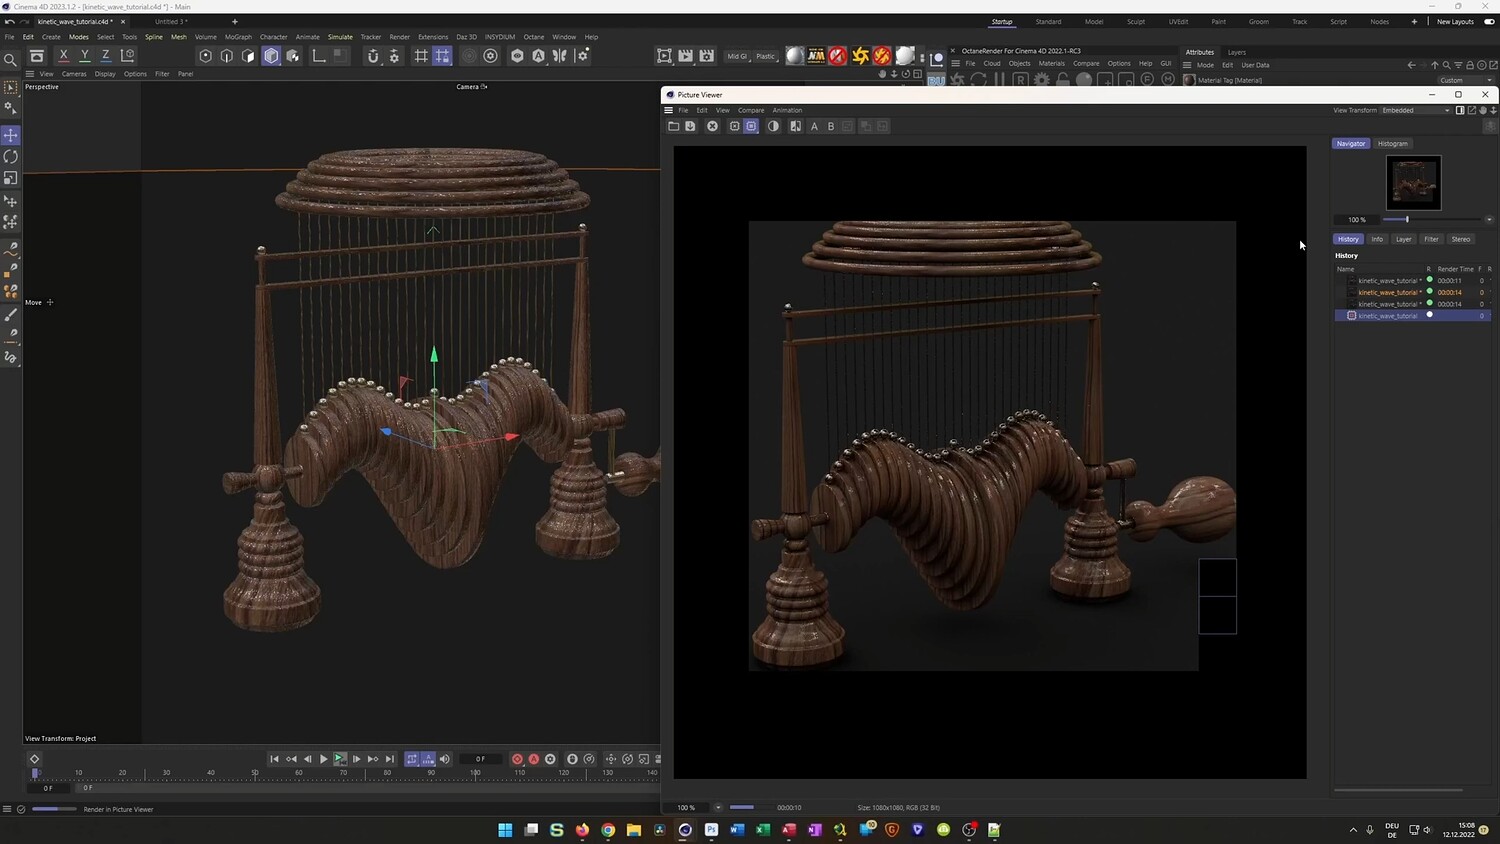Toggle the Autokeying button
Image resolution: width=1500 pixels, height=844 pixels.
(x=534, y=759)
